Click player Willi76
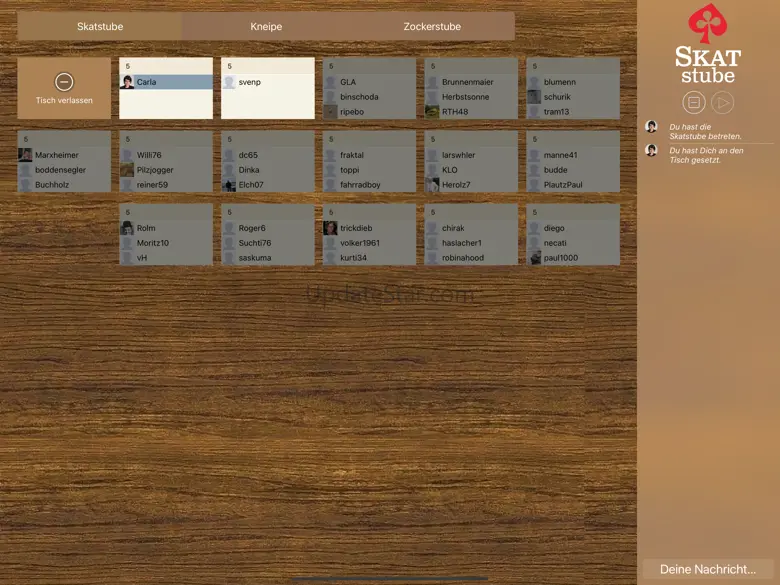The image size is (780, 585). (x=166, y=155)
